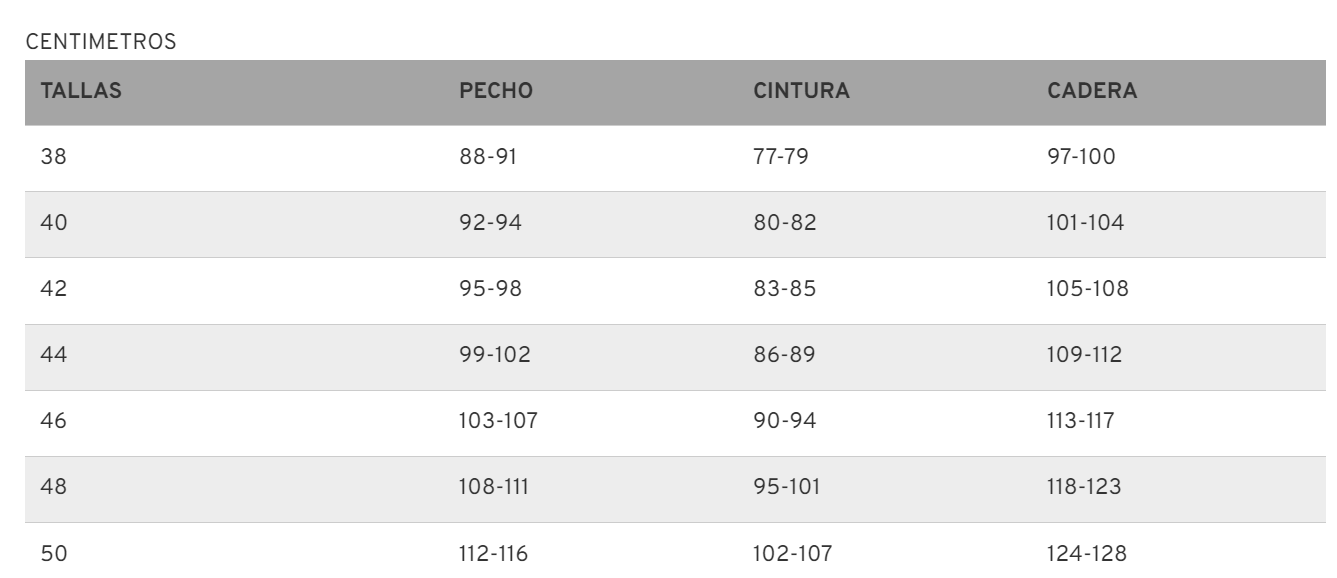Click size 50 in the table
Viewport: 1337px width, 578px height.
click(x=53, y=555)
